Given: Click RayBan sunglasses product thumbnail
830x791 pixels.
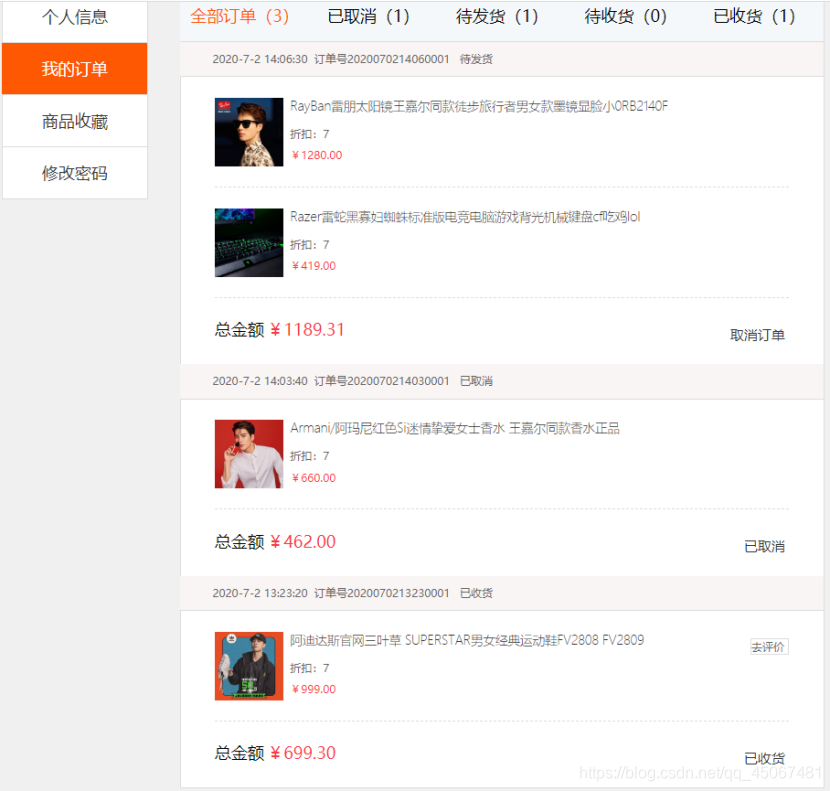Looking at the screenshot, I should tap(249, 132).
